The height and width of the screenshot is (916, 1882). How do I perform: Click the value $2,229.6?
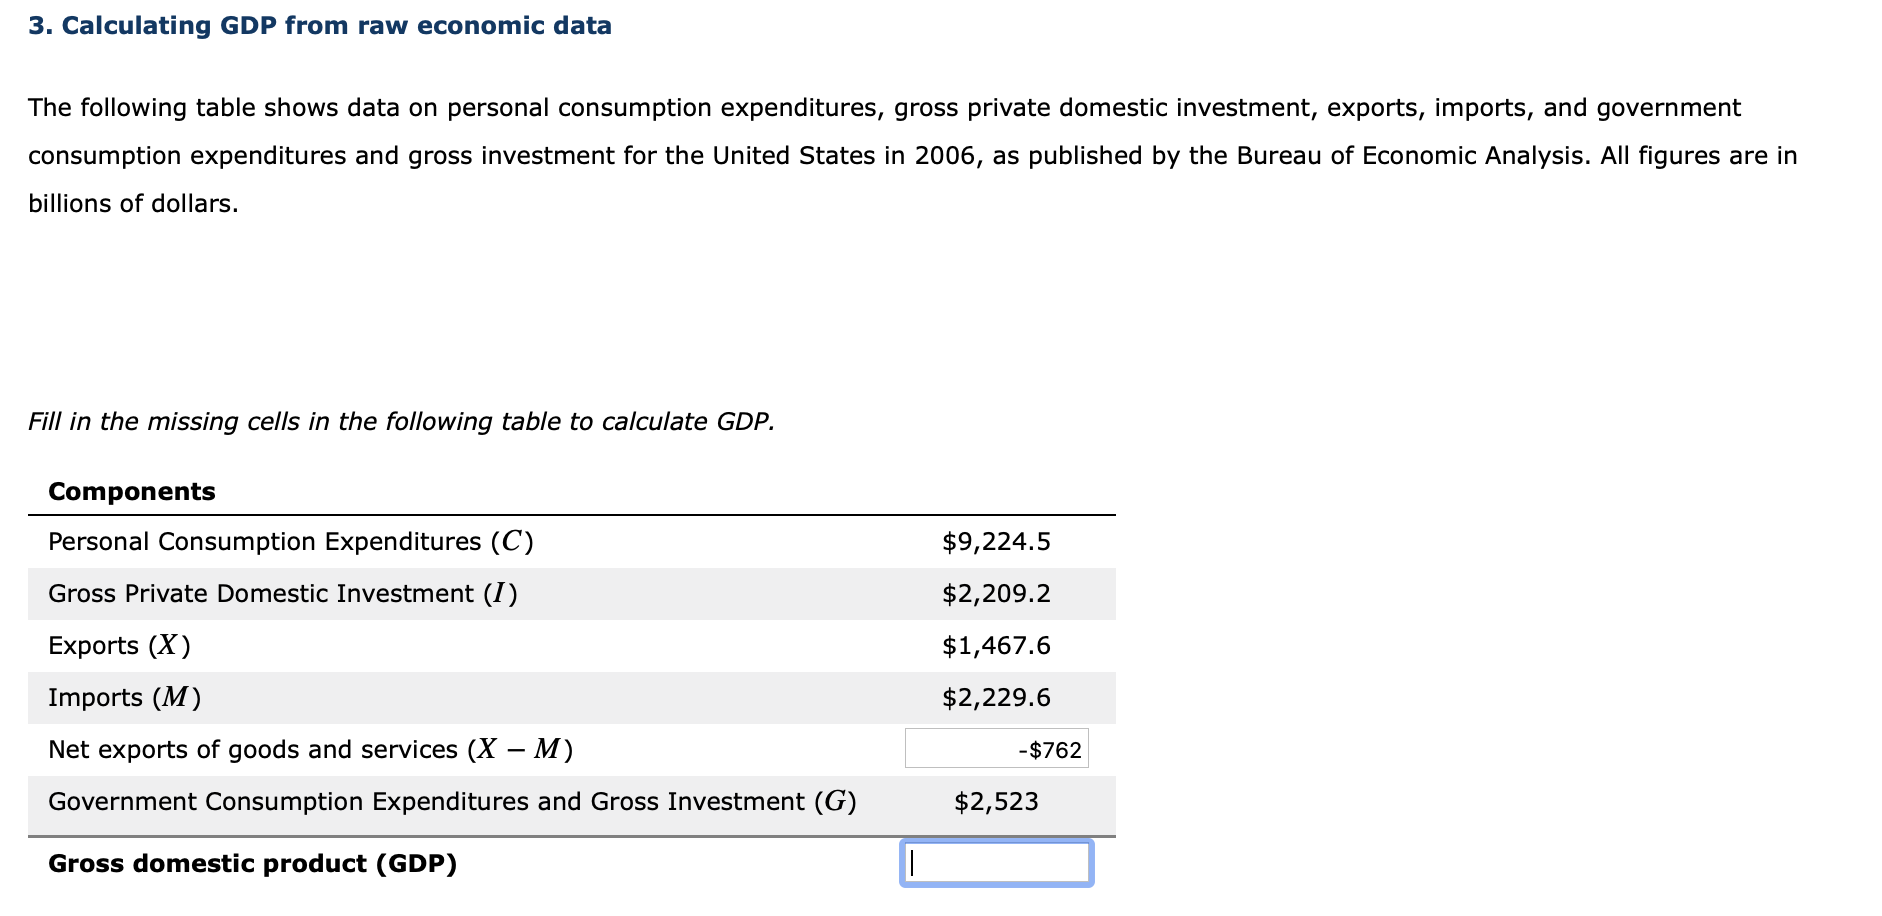998,697
